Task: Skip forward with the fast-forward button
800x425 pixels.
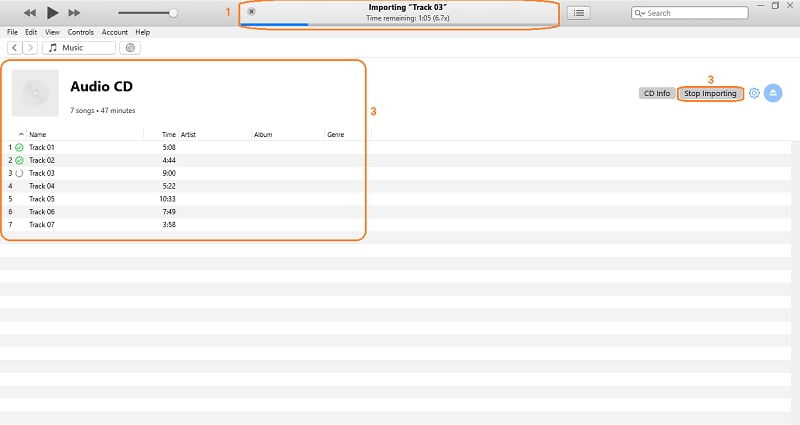Action: coord(74,13)
